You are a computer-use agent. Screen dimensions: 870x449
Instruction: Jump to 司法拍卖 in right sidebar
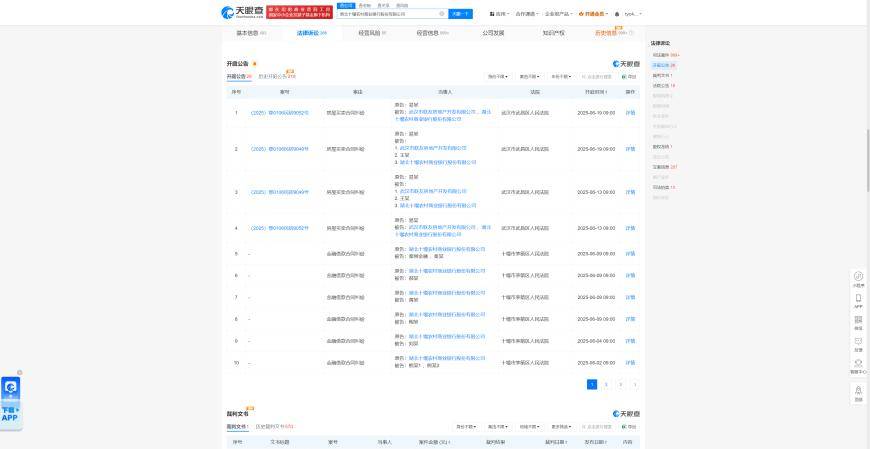[x=664, y=188]
